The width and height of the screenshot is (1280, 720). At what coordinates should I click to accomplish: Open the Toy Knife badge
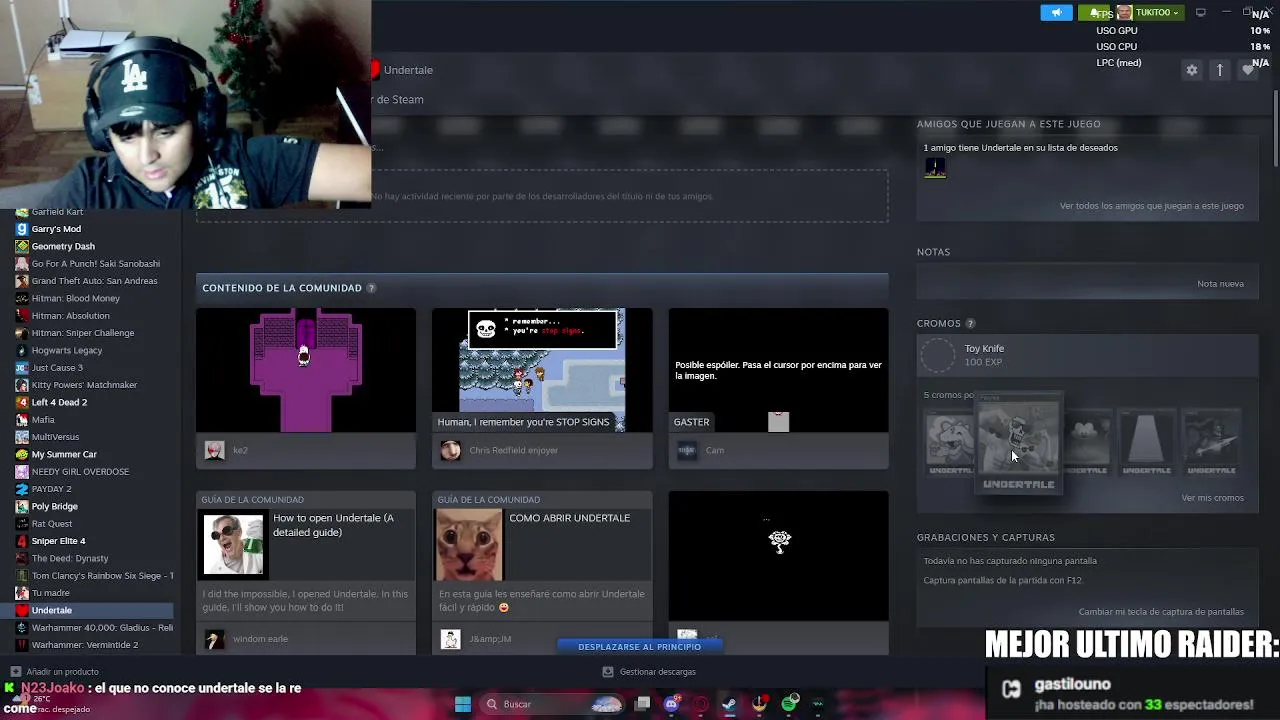point(1087,355)
